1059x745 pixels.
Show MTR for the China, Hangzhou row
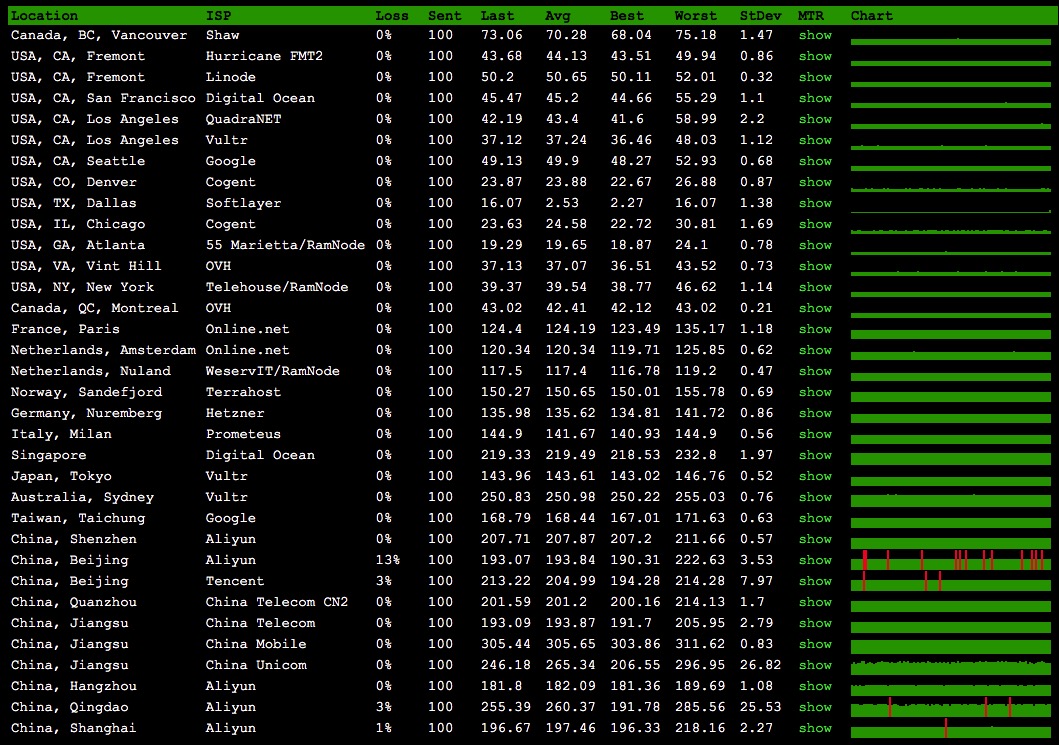(x=815, y=686)
